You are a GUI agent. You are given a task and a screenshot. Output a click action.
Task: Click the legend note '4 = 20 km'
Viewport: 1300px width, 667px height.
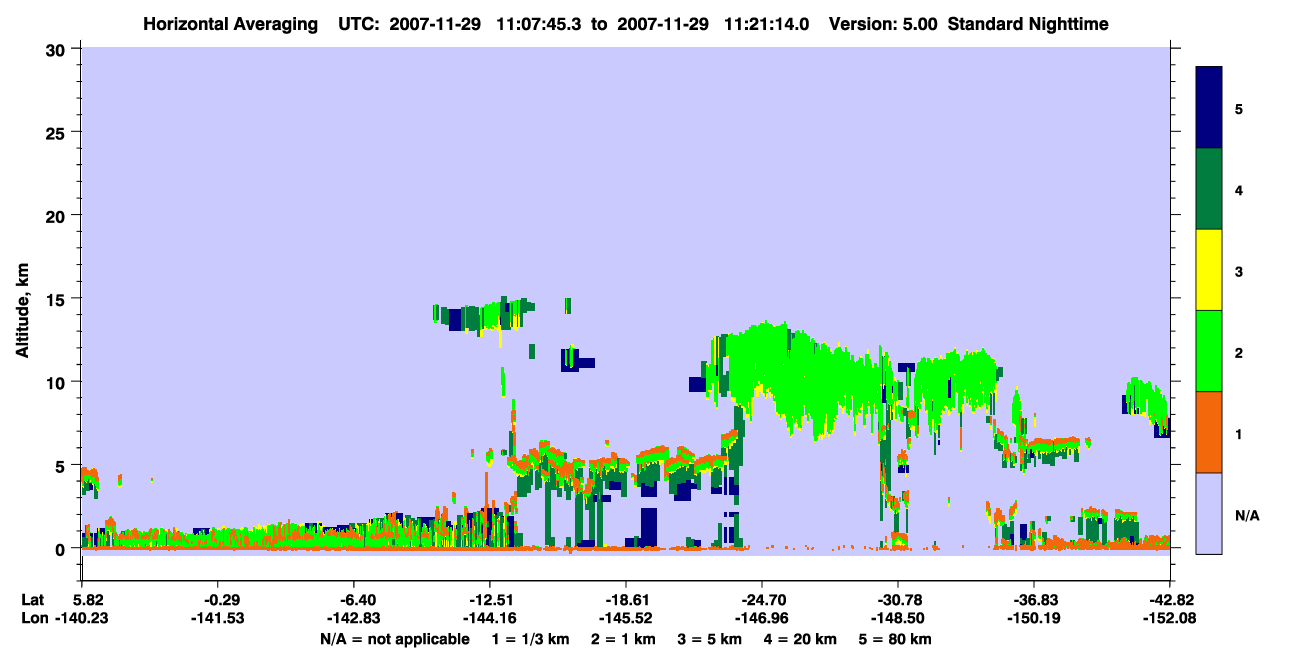click(x=801, y=639)
